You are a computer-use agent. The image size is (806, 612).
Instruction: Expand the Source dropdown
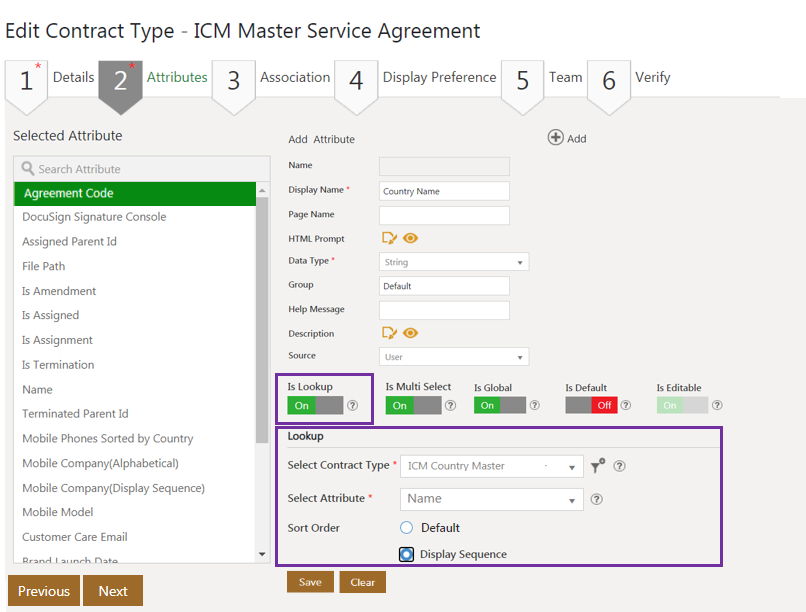click(454, 357)
